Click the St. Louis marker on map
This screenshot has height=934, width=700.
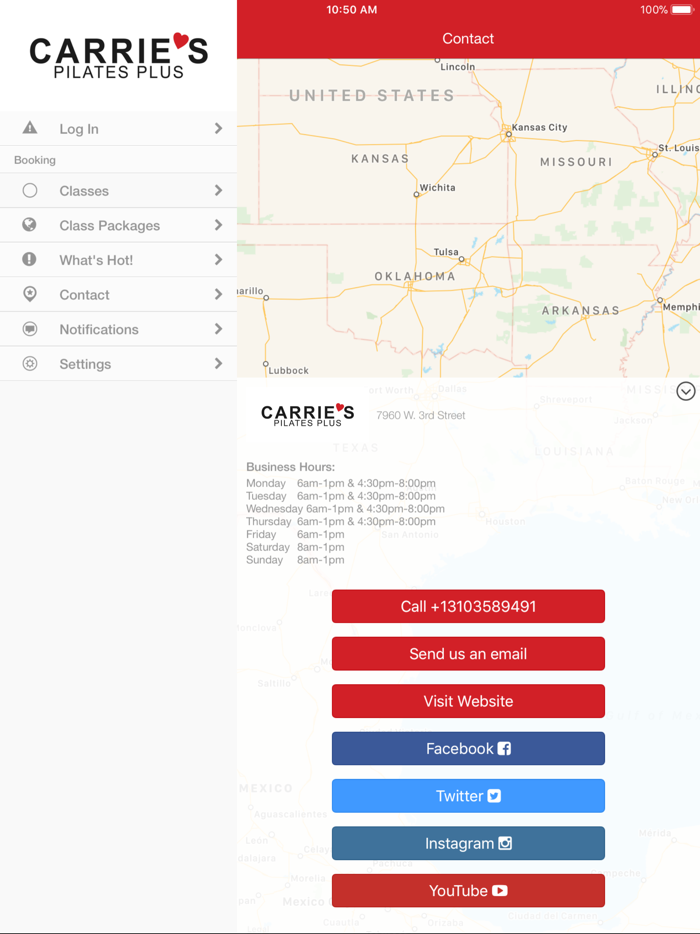655,154
